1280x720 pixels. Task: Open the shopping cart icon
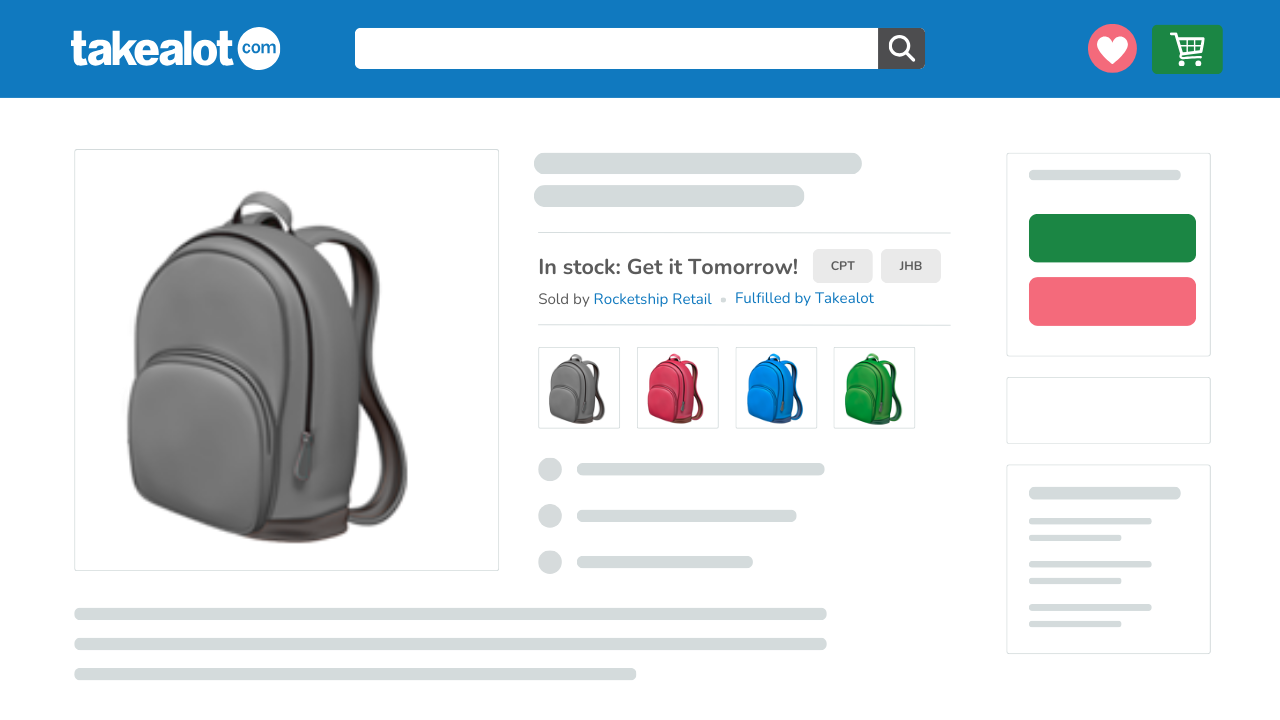coord(1187,49)
